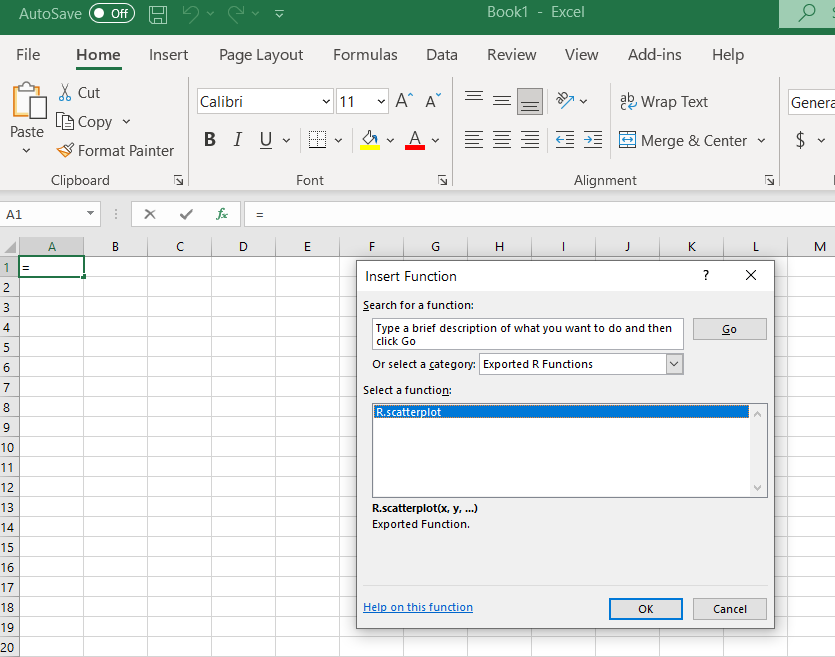Switch to the Page Layout tab
Screen dimensions: 835x657
click(x=261, y=55)
